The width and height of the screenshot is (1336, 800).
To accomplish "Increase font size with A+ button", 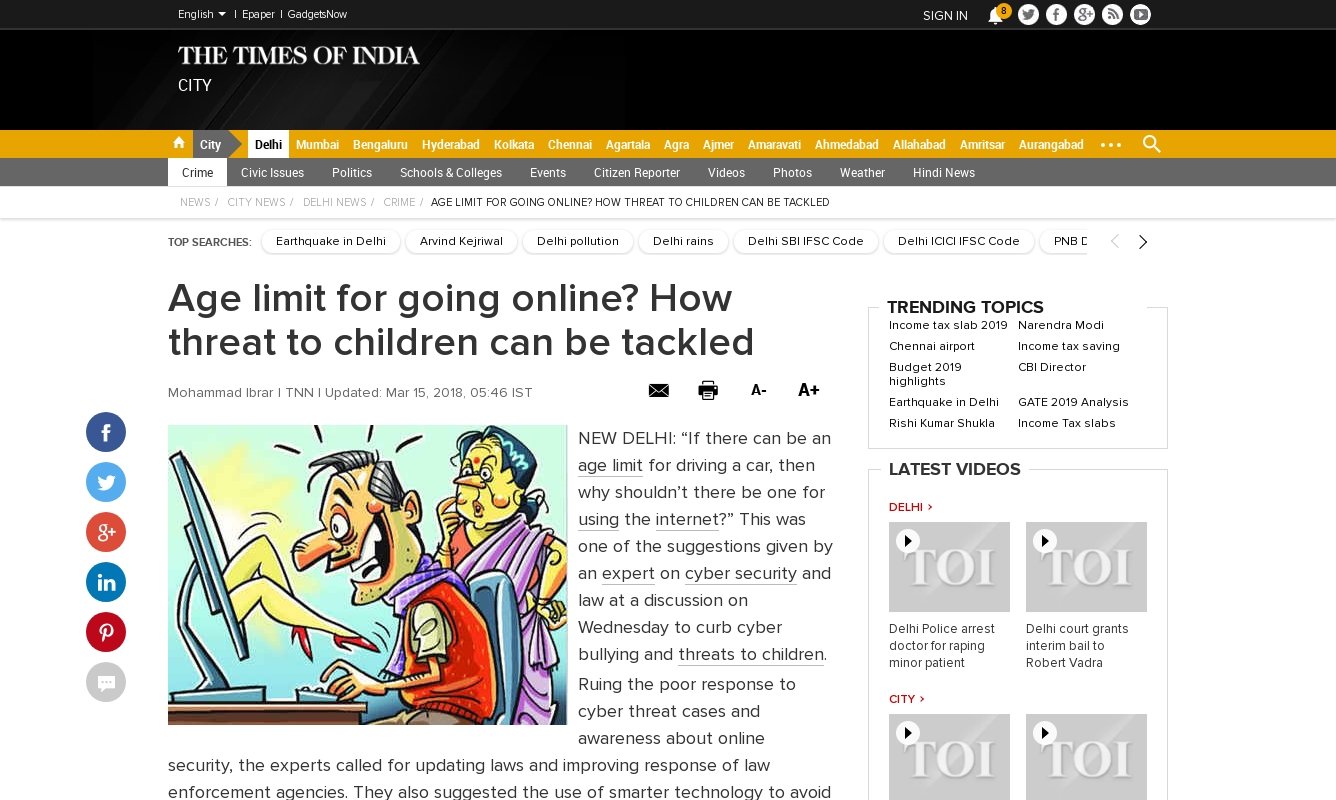I will [808, 391].
